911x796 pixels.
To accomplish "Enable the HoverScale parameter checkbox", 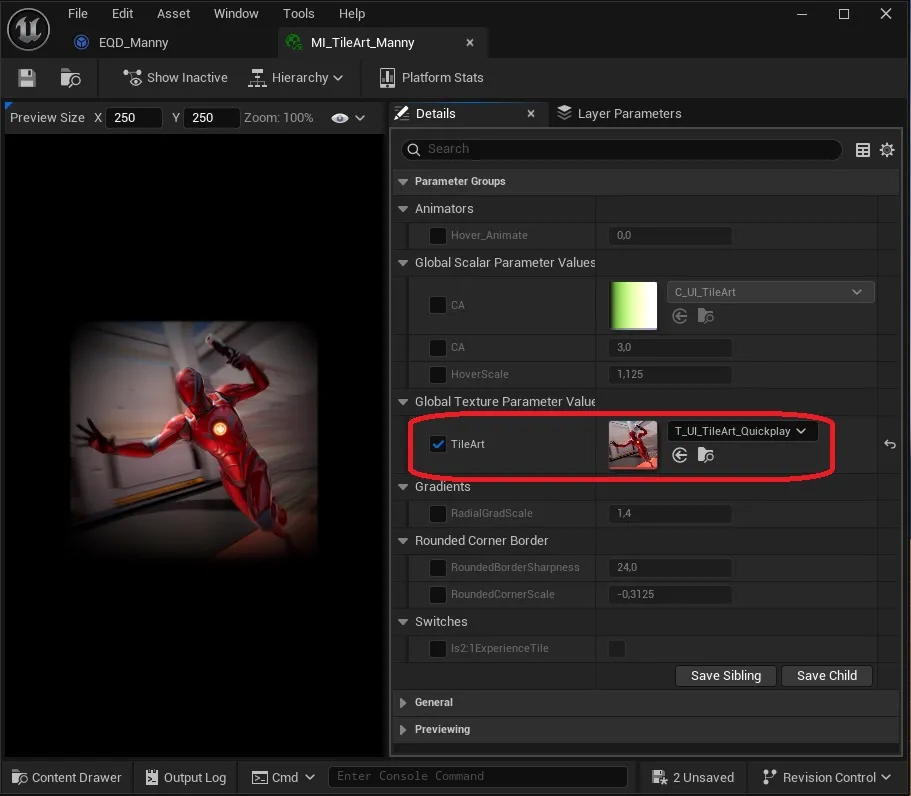I will click(437, 374).
